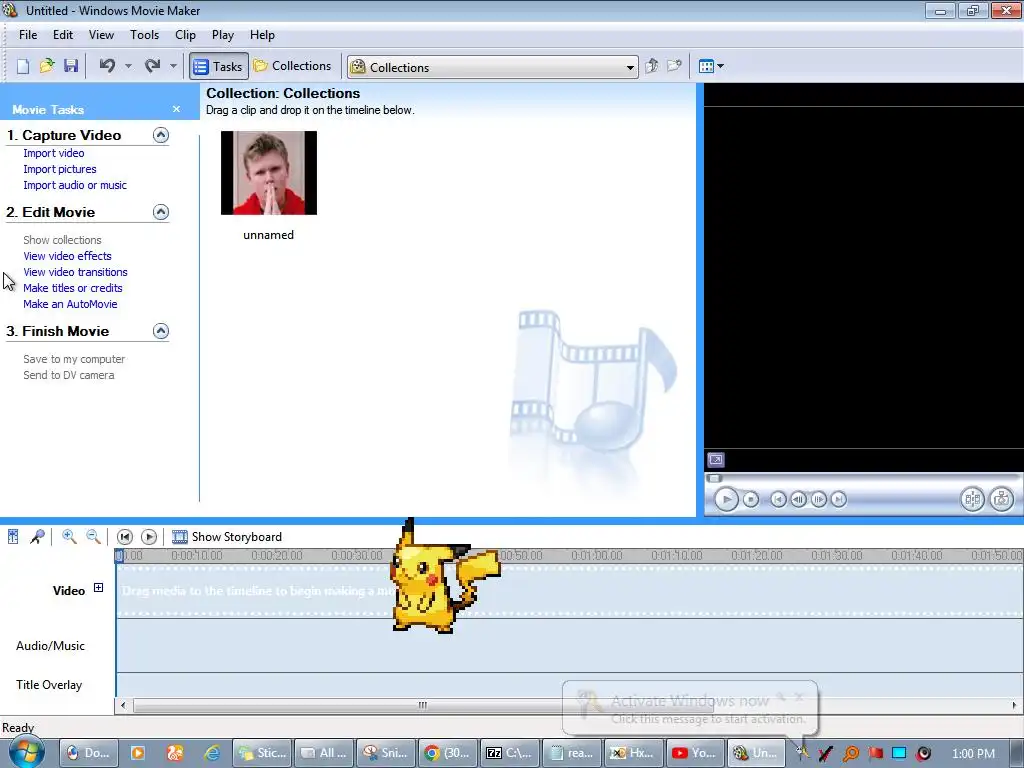Screen dimensions: 1024x768
Task: Collapse the Finish Movie section
Action: (x=161, y=331)
